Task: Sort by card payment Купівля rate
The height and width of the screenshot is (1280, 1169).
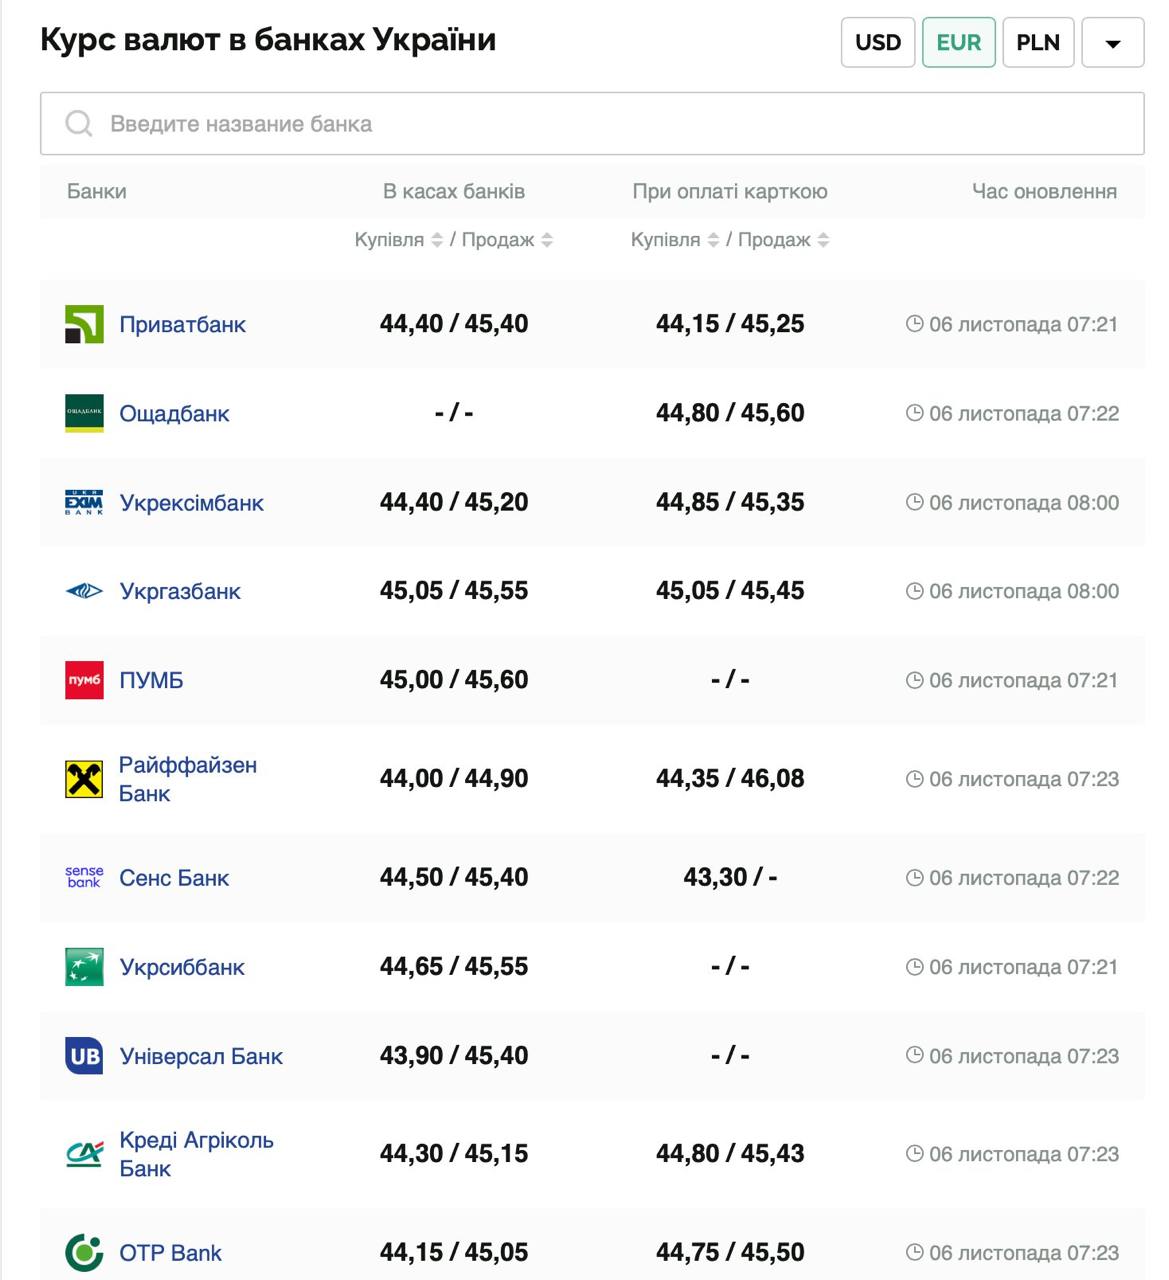Action: click(713, 240)
